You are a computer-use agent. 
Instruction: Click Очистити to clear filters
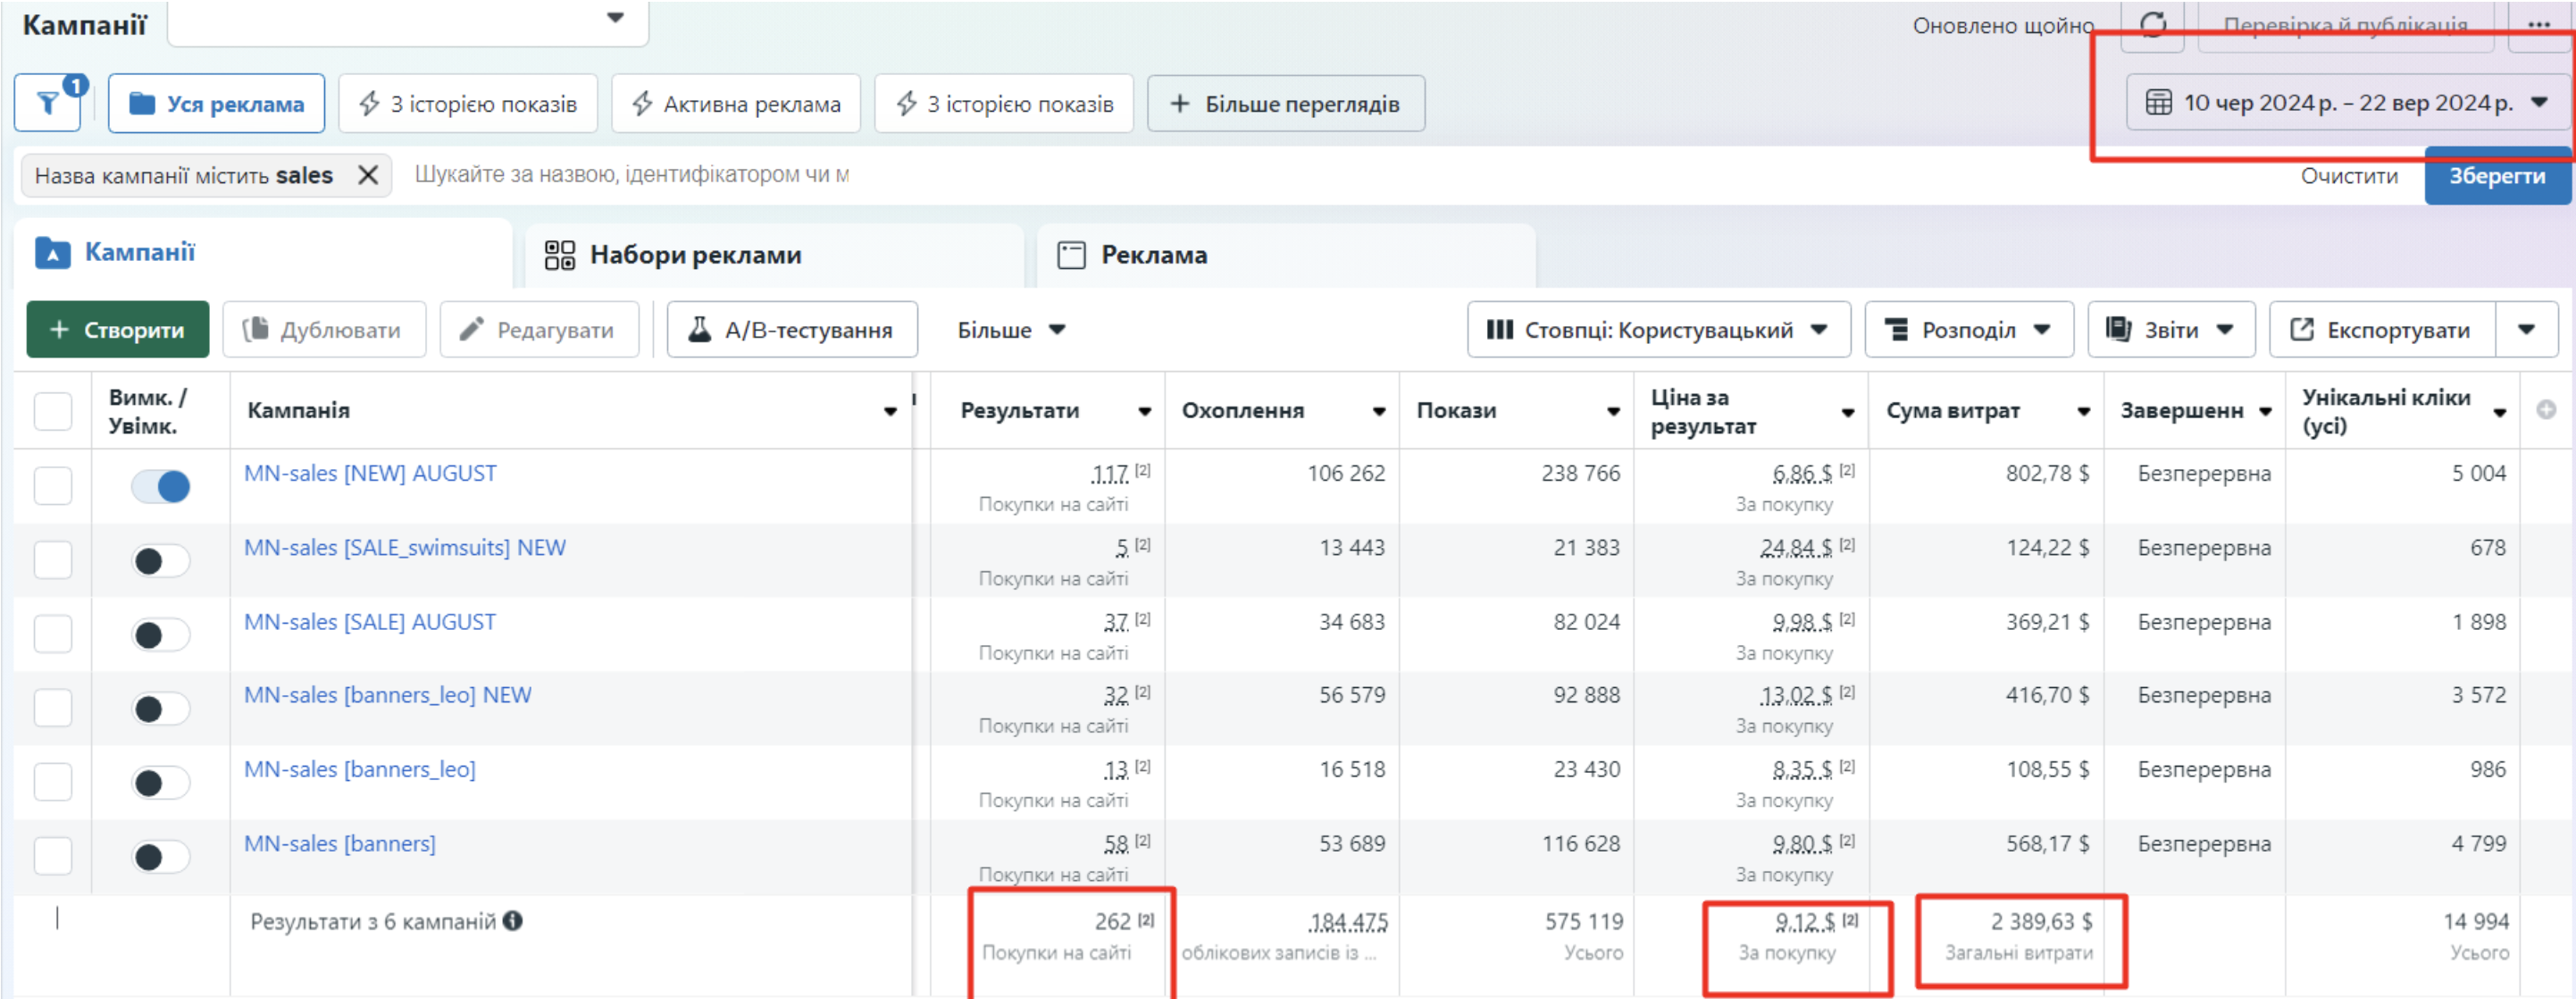(x=2349, y=176)
